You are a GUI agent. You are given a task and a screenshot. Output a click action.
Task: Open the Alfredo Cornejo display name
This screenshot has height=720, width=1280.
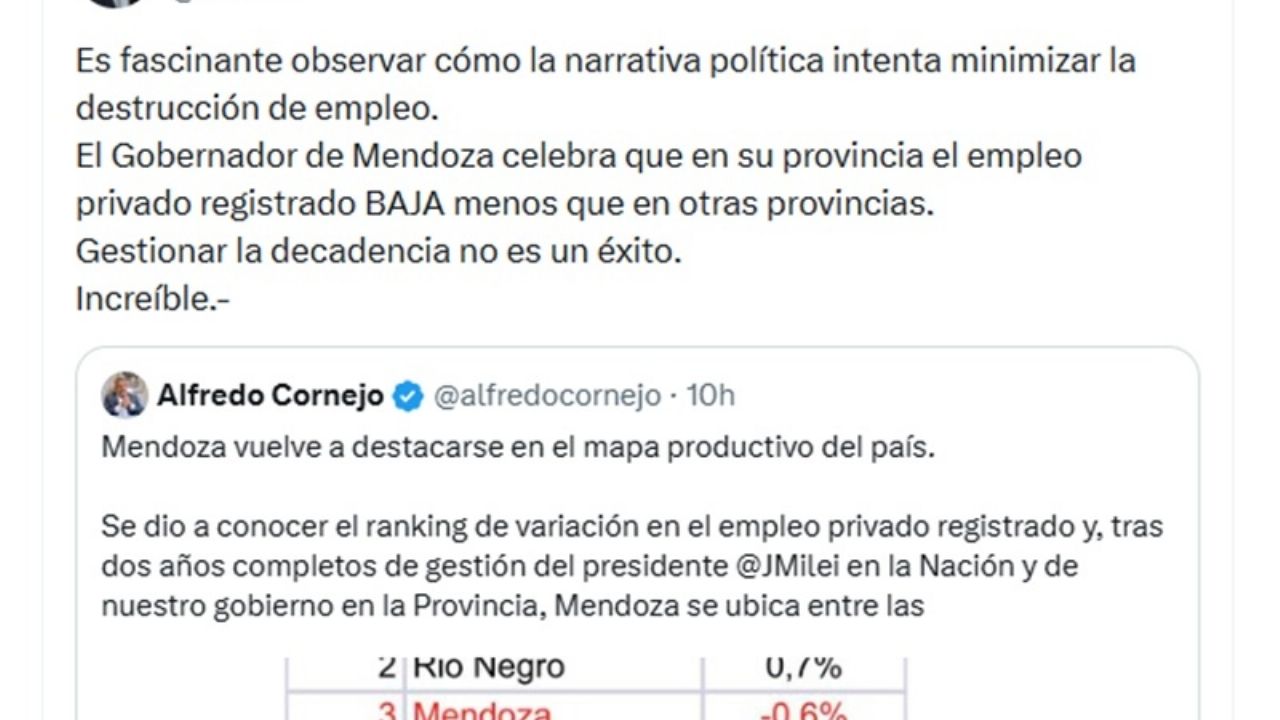pyautogui.click(x=270, y=396)
